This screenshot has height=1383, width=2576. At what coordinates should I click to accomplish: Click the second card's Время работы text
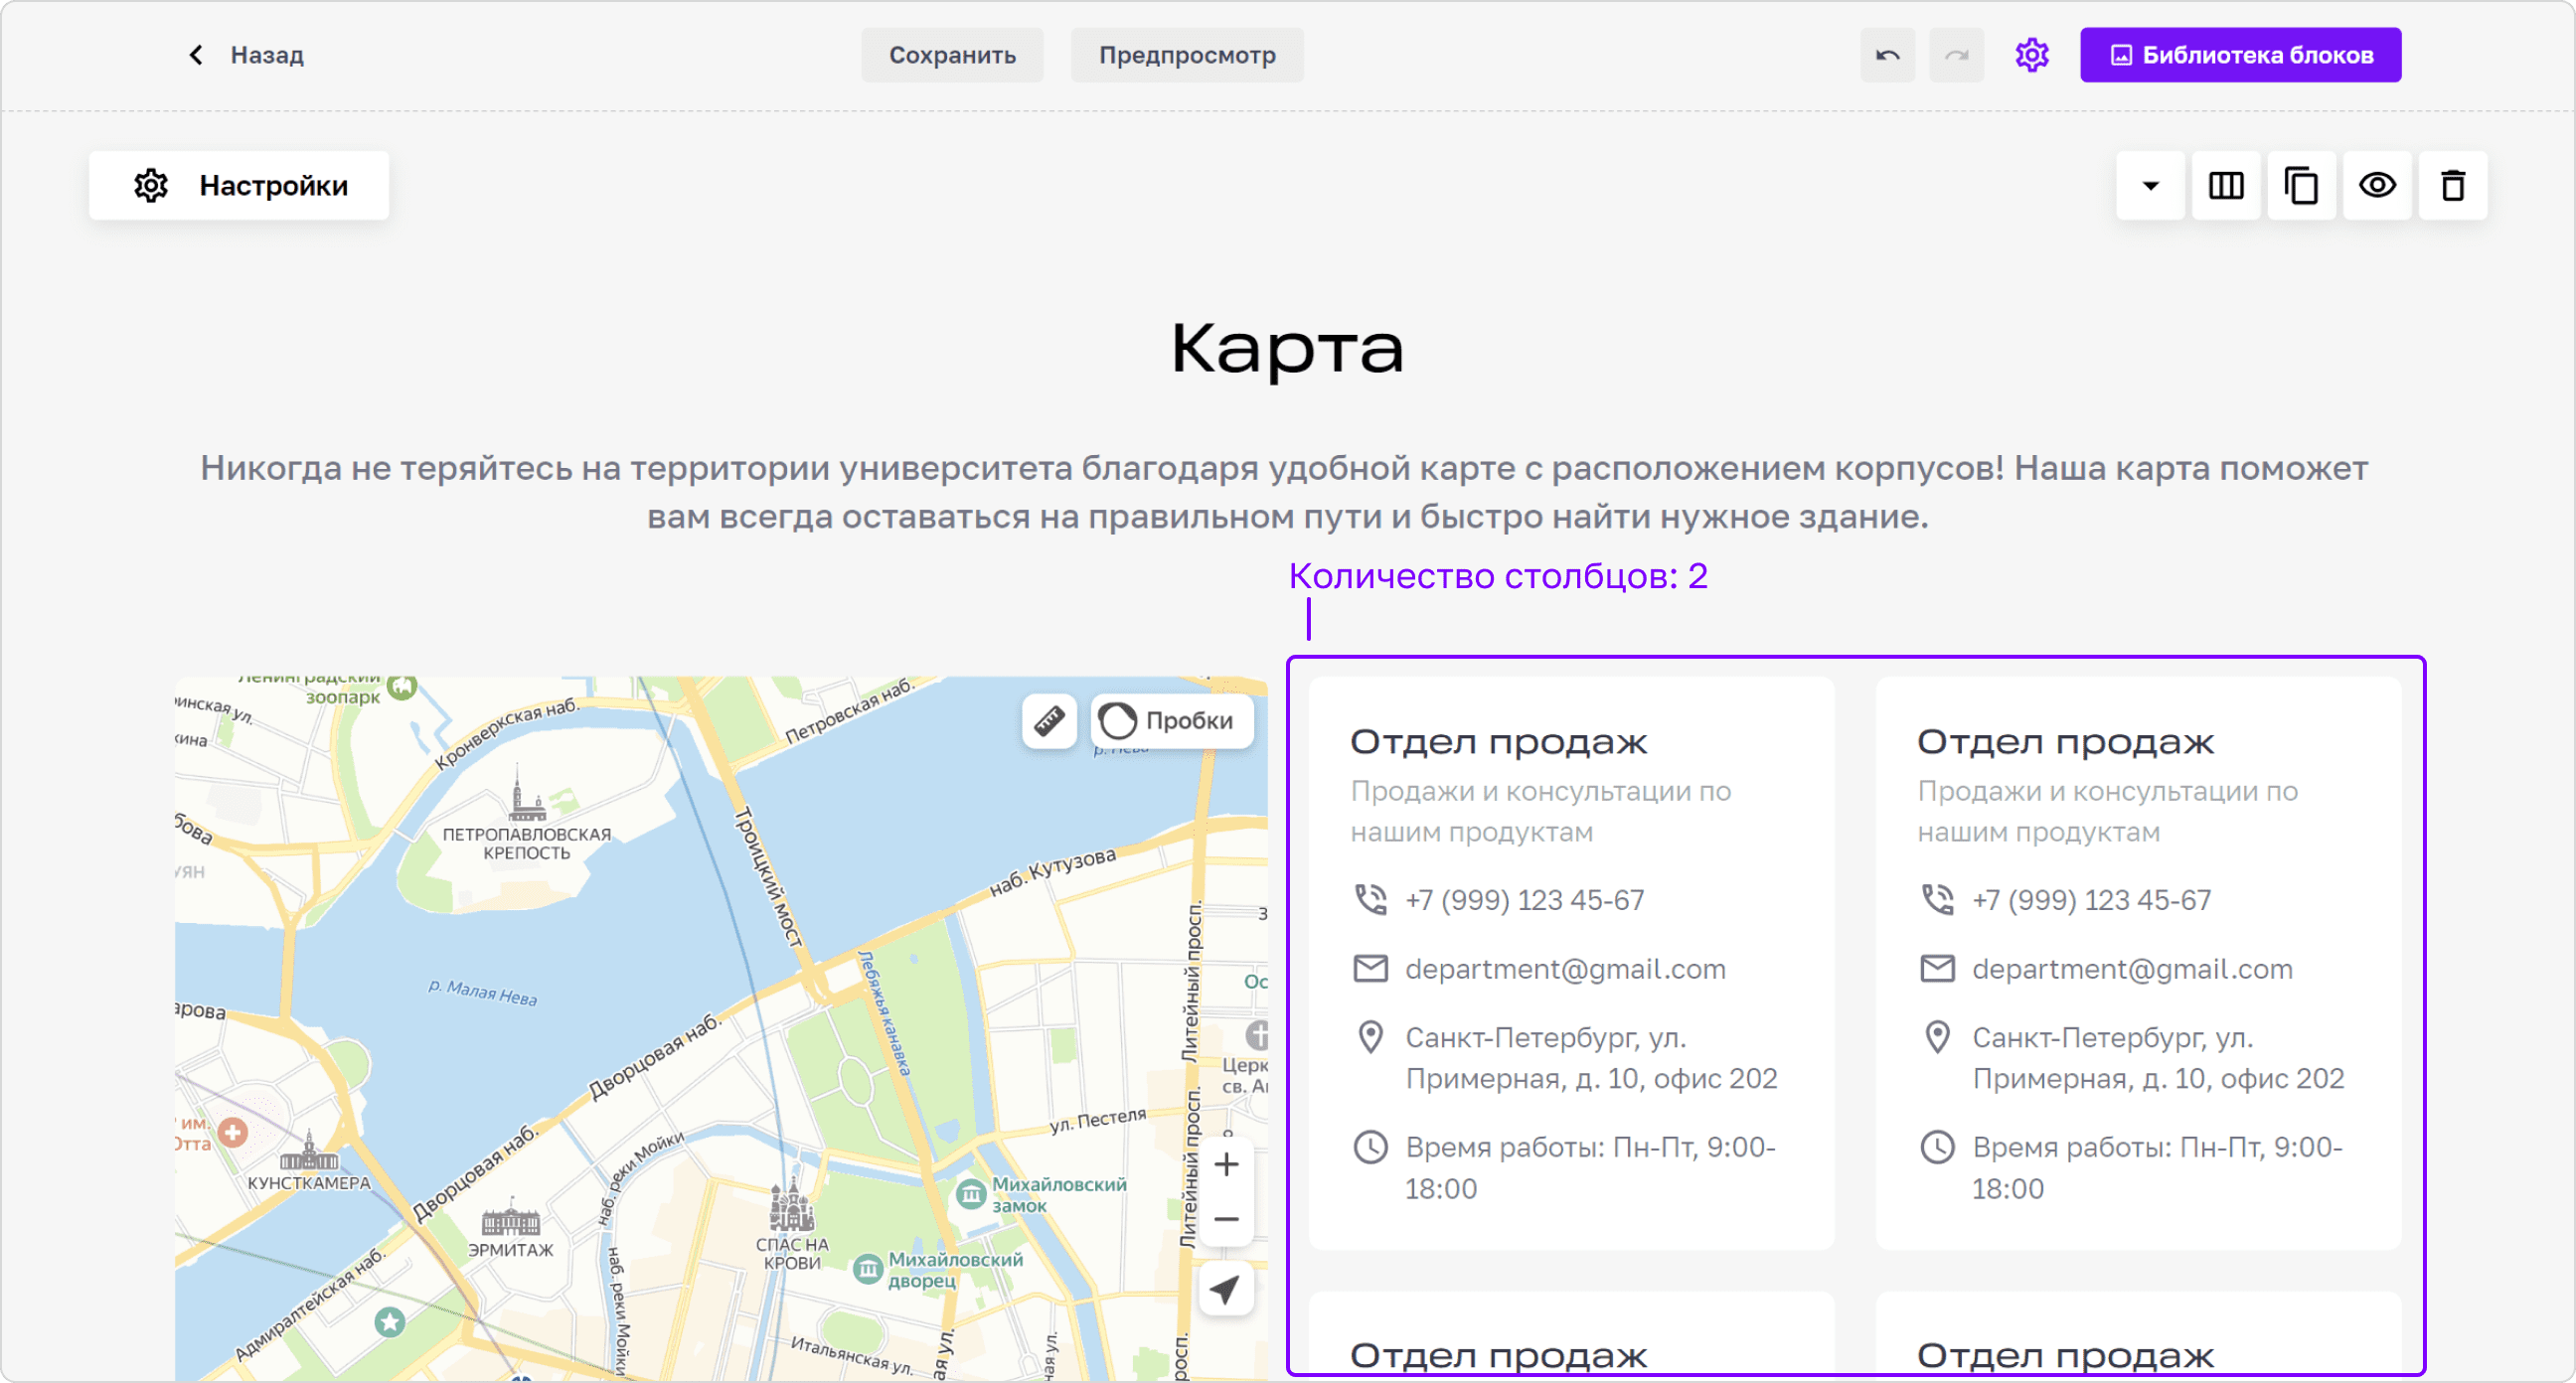tap(2157, 1167)
